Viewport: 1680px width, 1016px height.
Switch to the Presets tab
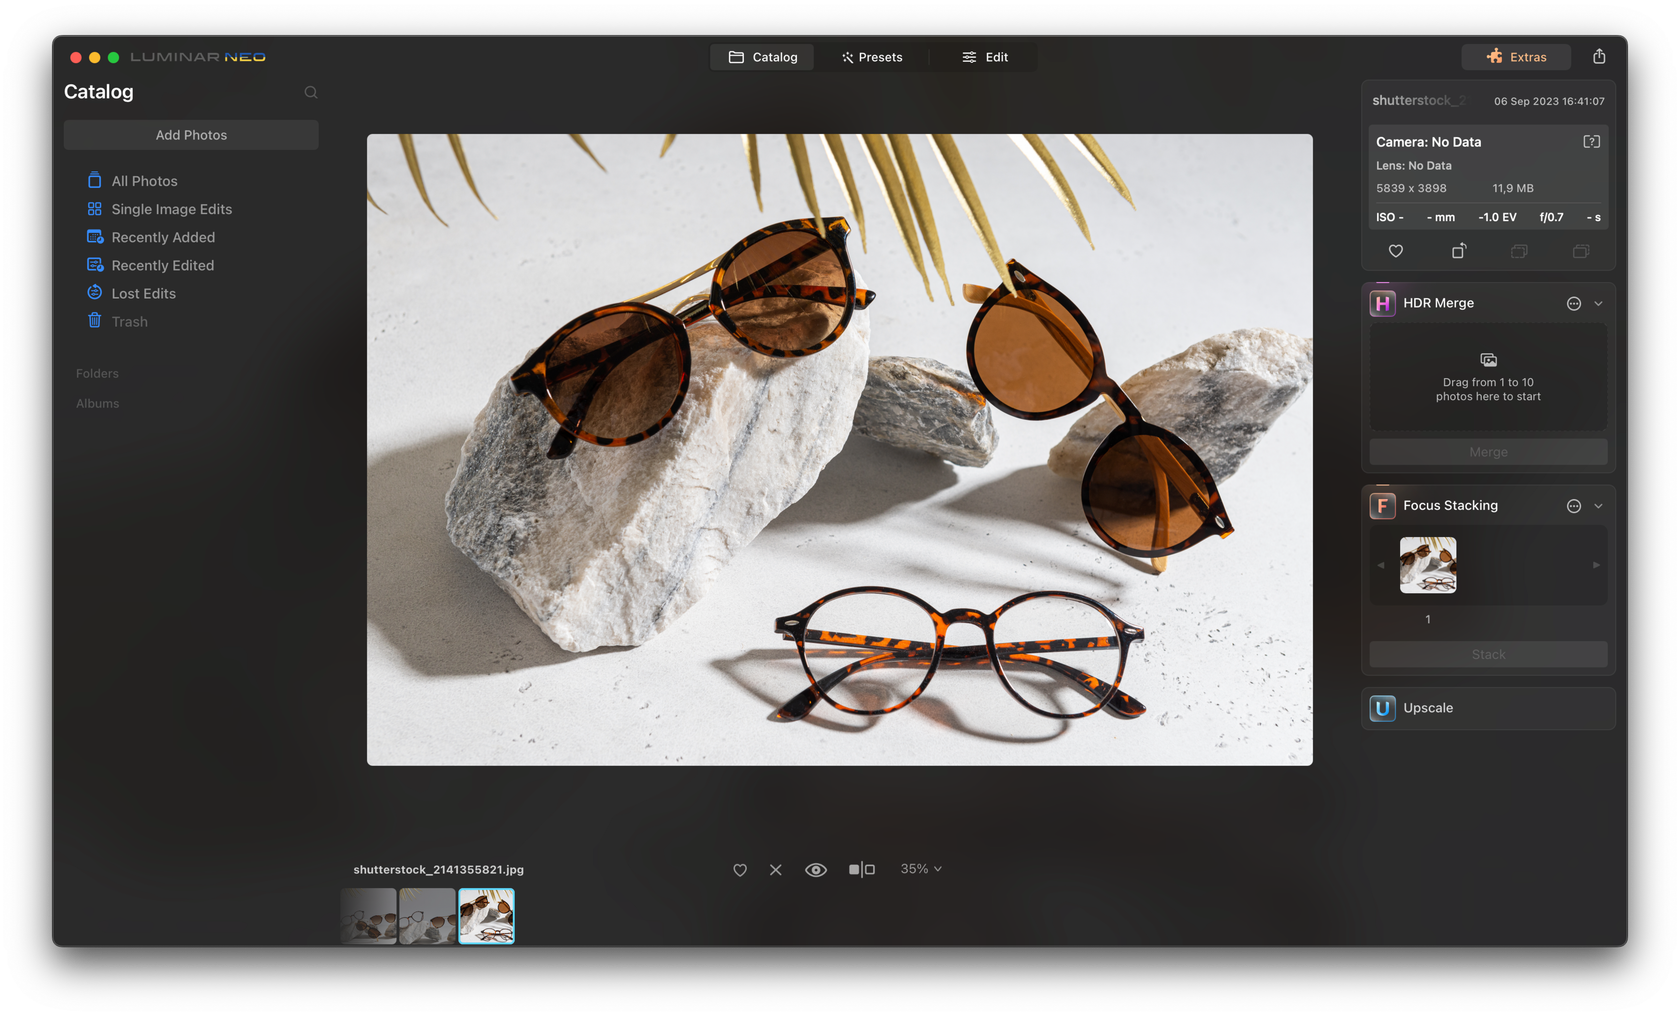click(872, 57)
